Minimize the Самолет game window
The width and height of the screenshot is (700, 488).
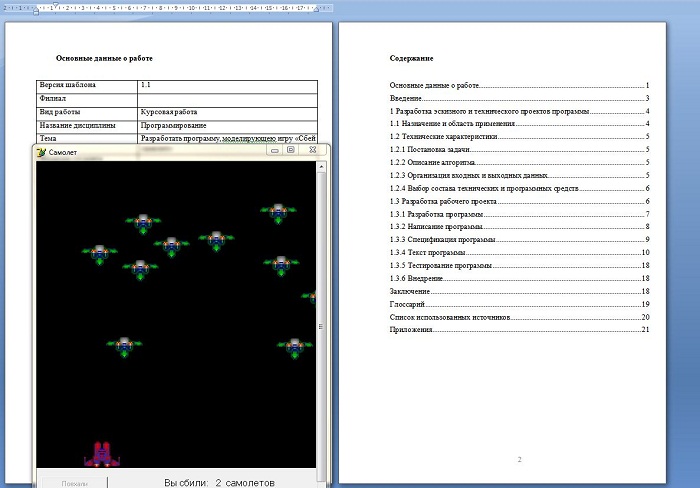pos(275,150)
